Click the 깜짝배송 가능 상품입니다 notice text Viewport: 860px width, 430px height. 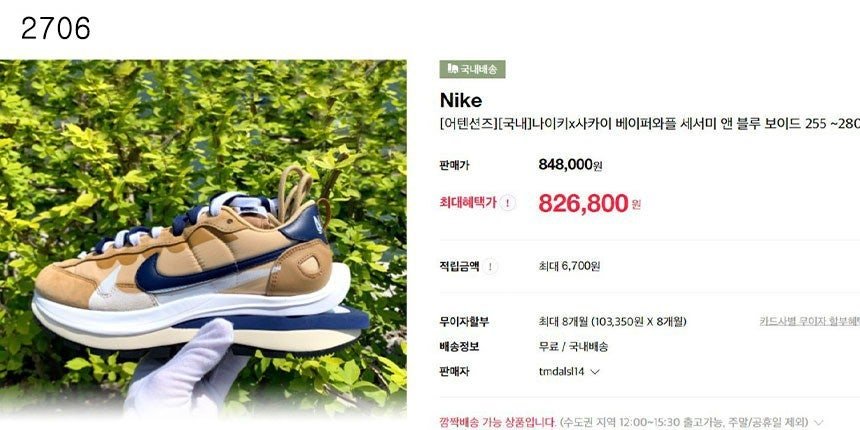pyautogui.click(x=497, y=423)
